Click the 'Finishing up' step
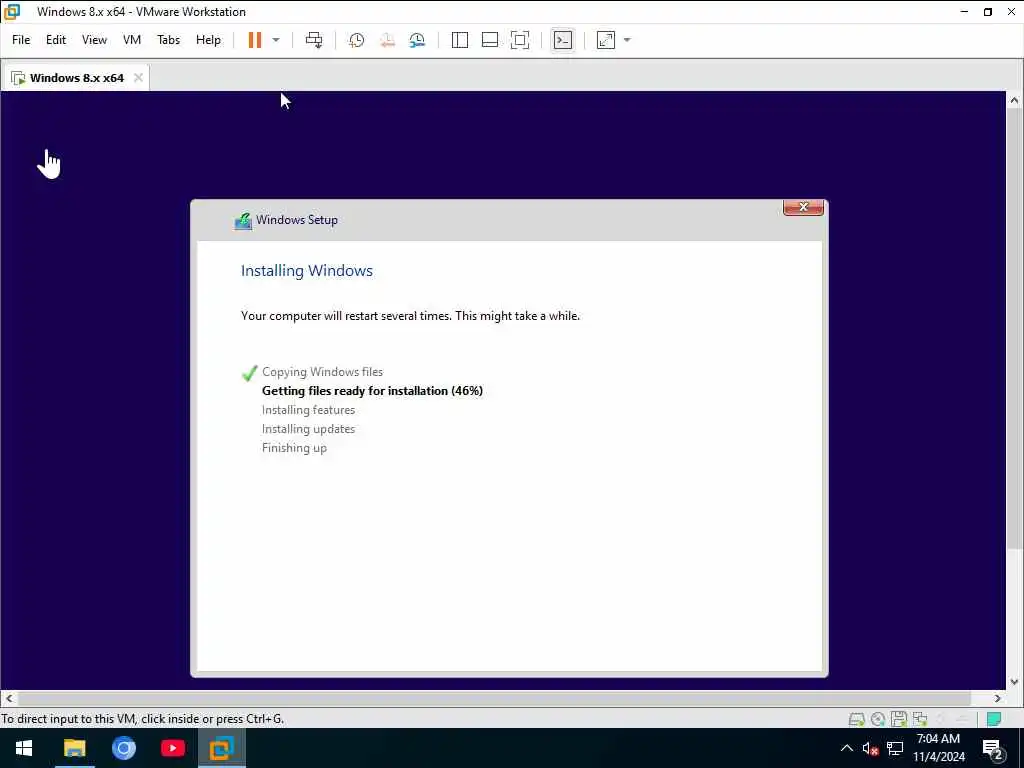 click(x=294, y=448)
